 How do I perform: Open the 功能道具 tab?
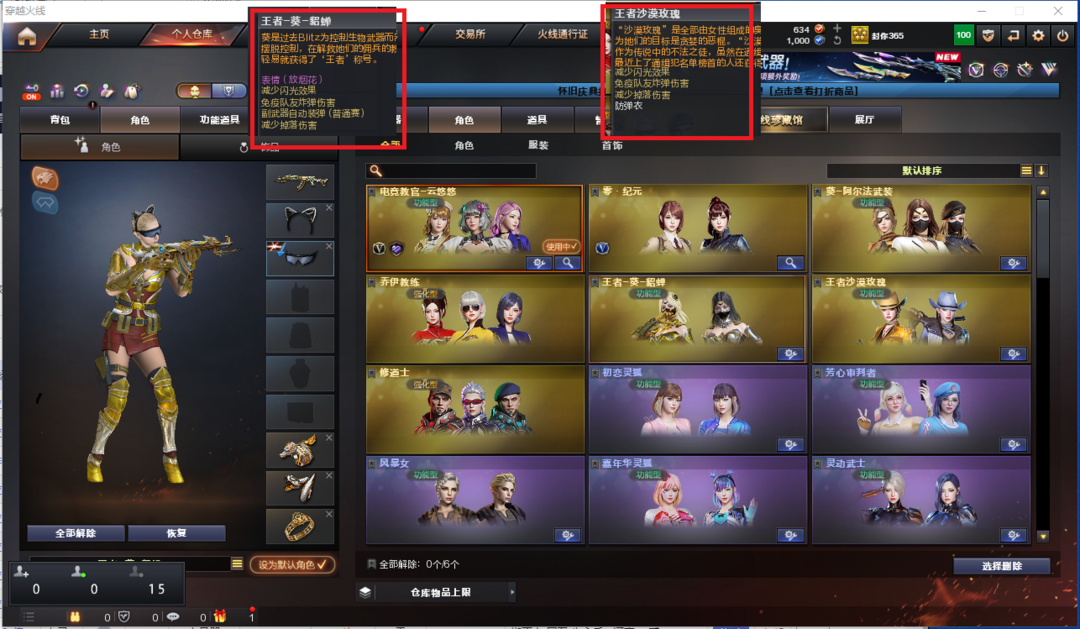(x=219, y=120)
